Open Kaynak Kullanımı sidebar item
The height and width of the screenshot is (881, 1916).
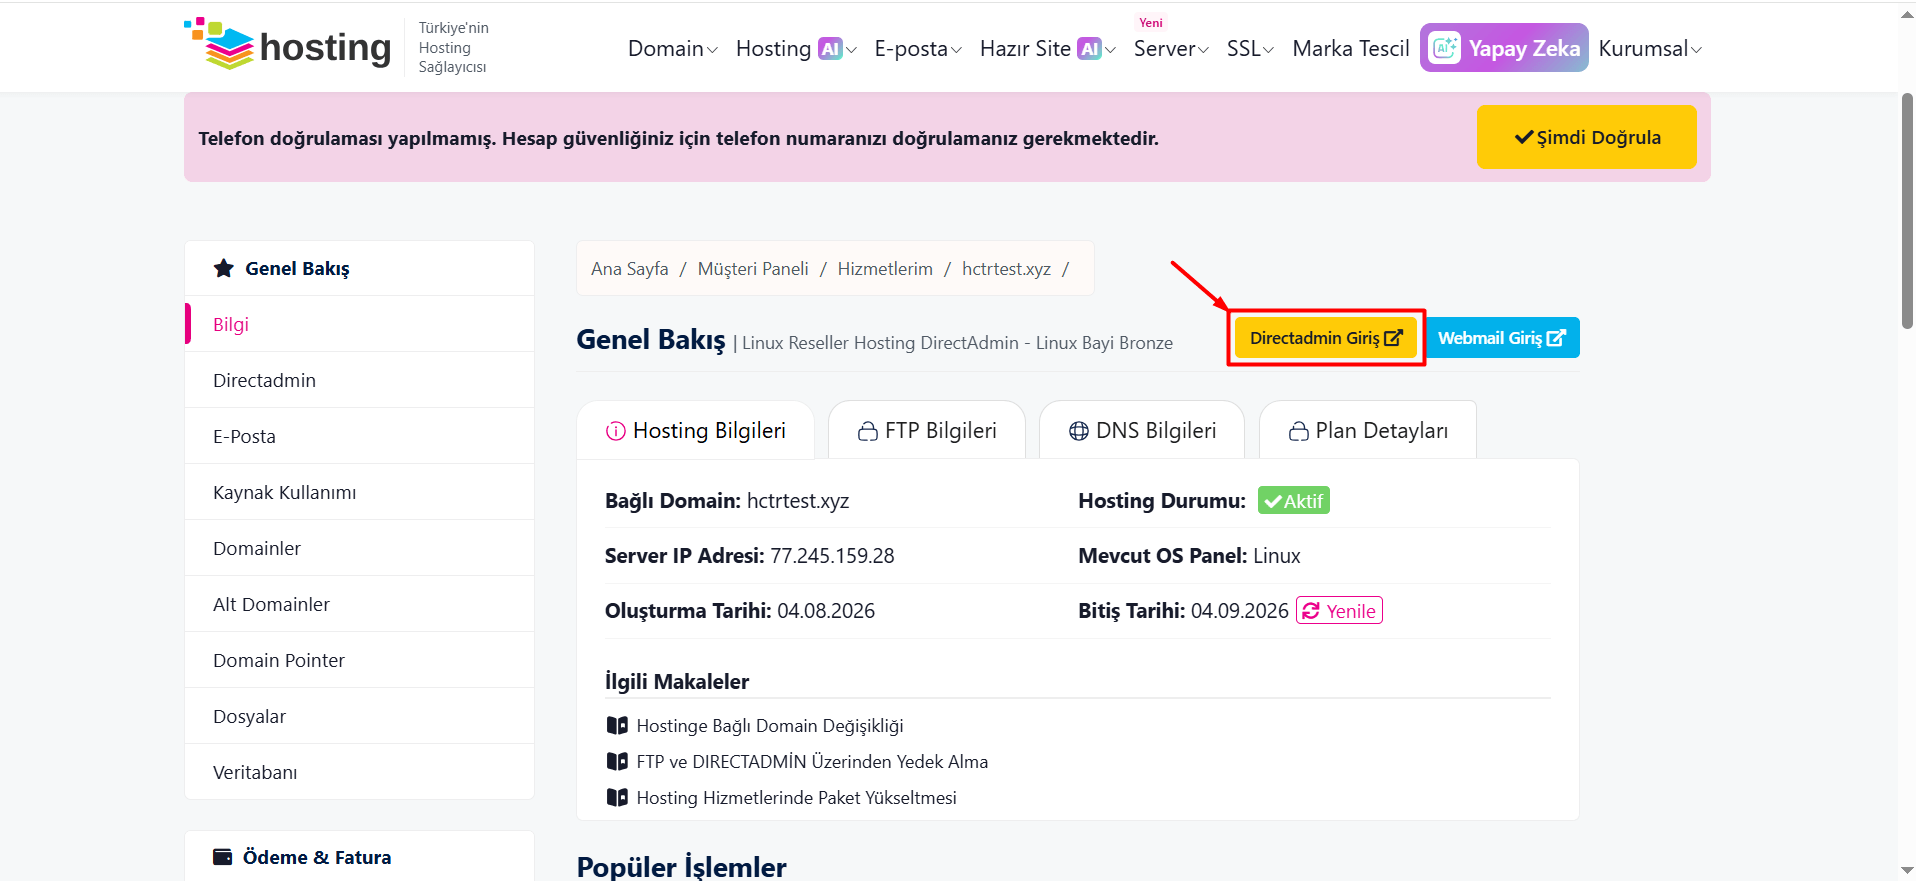pyautogui.click(x=359, y=492)
